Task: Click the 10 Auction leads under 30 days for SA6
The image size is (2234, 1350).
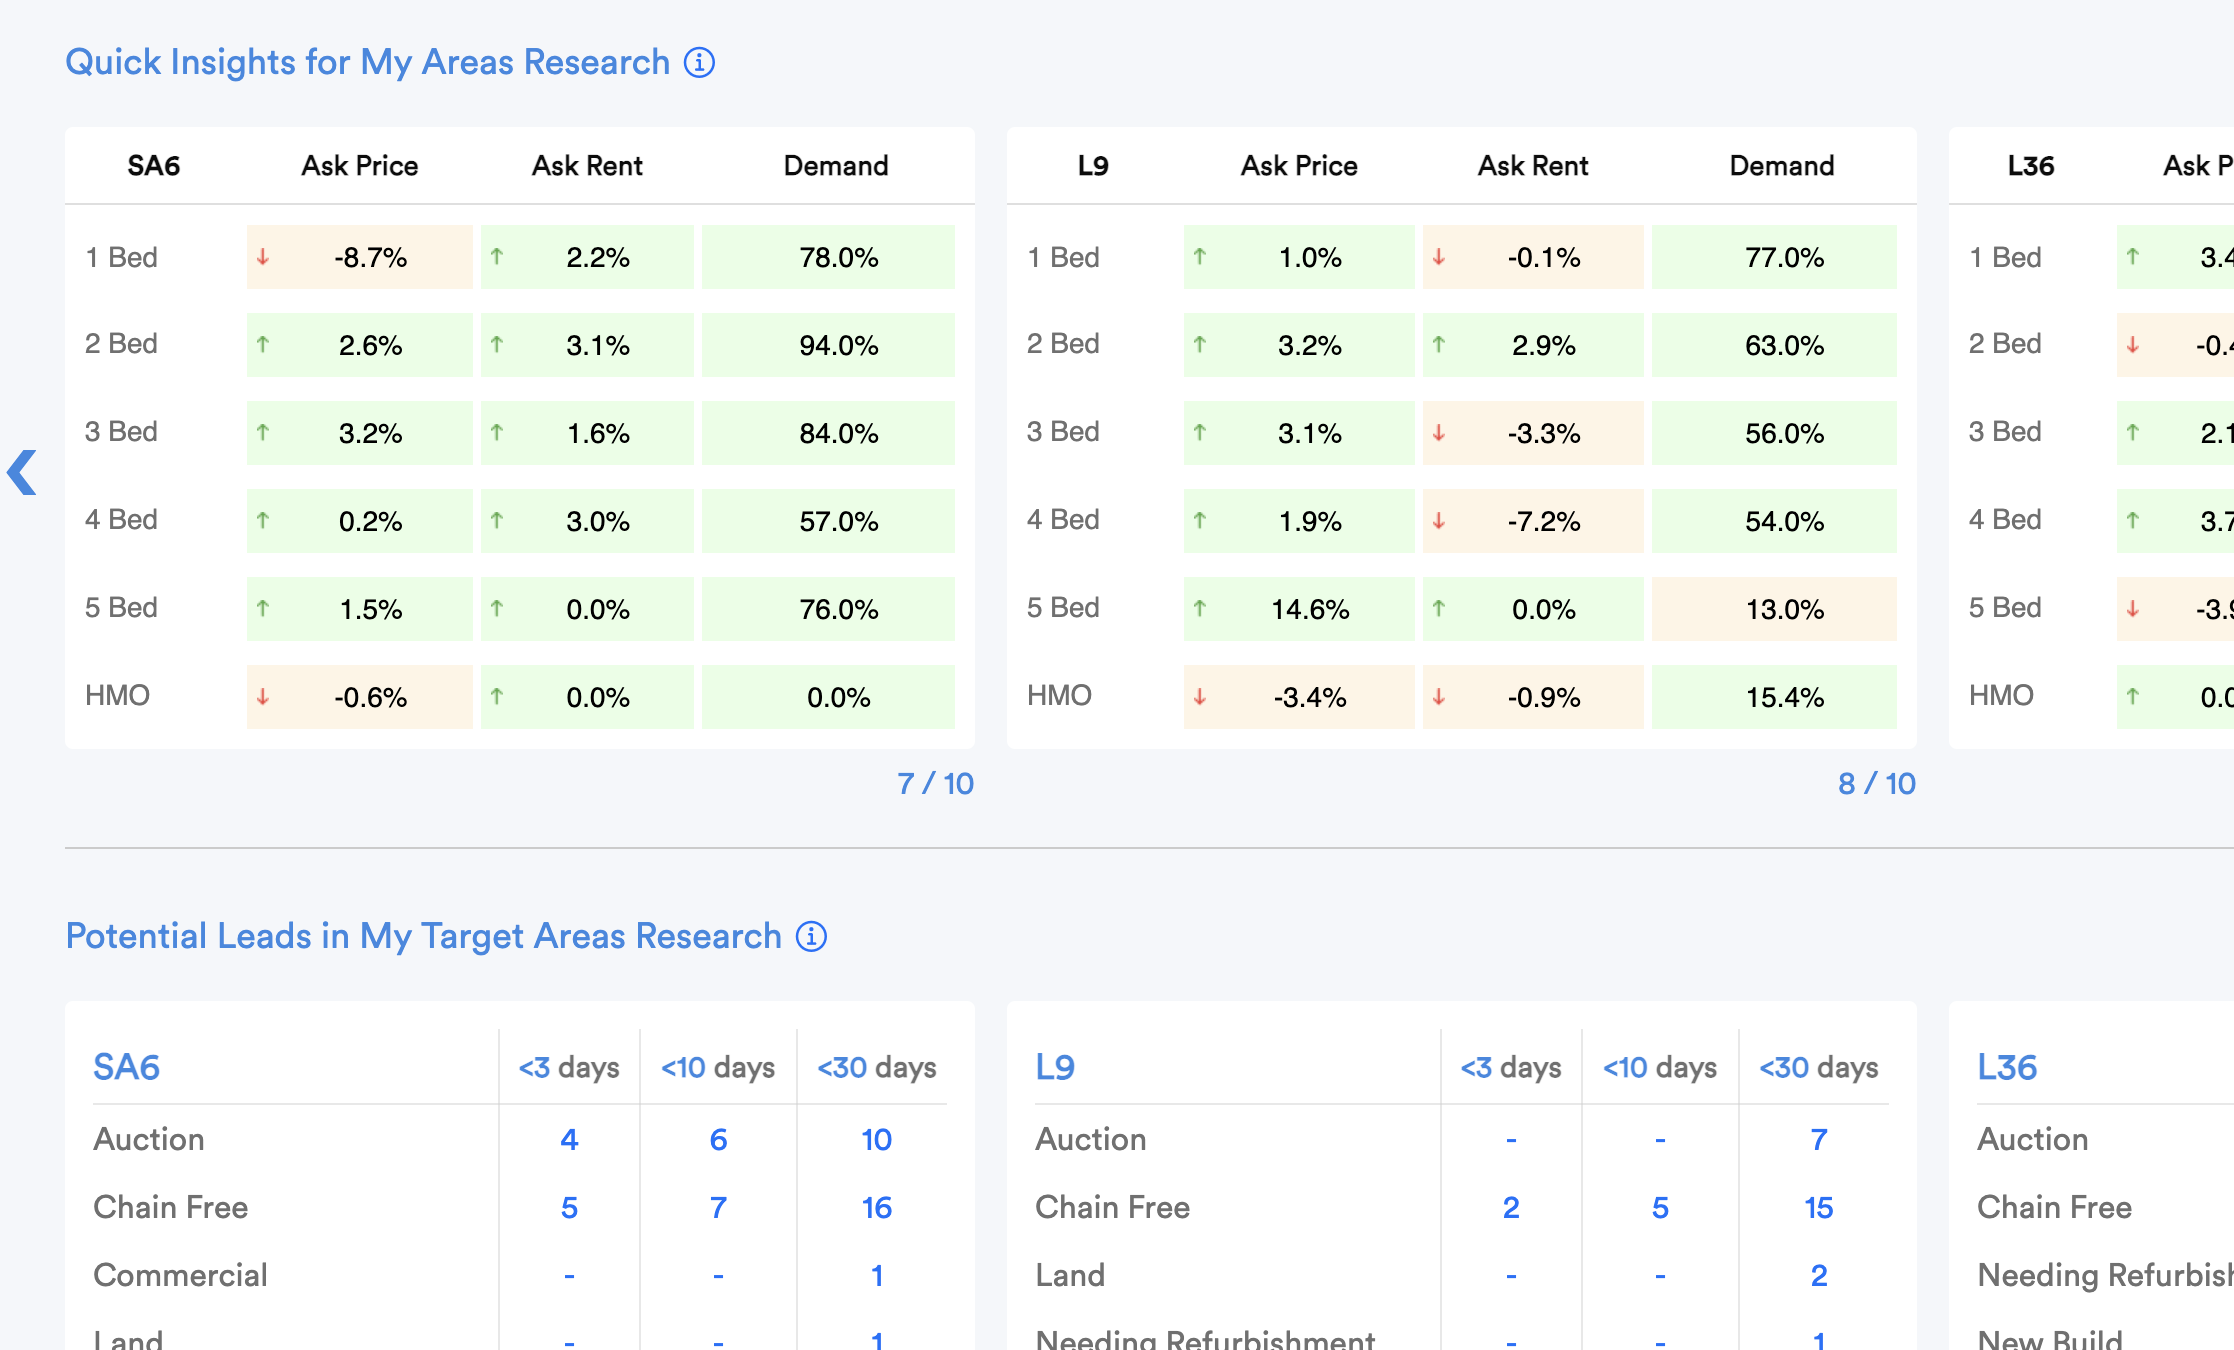Action: pos(875,1139)
